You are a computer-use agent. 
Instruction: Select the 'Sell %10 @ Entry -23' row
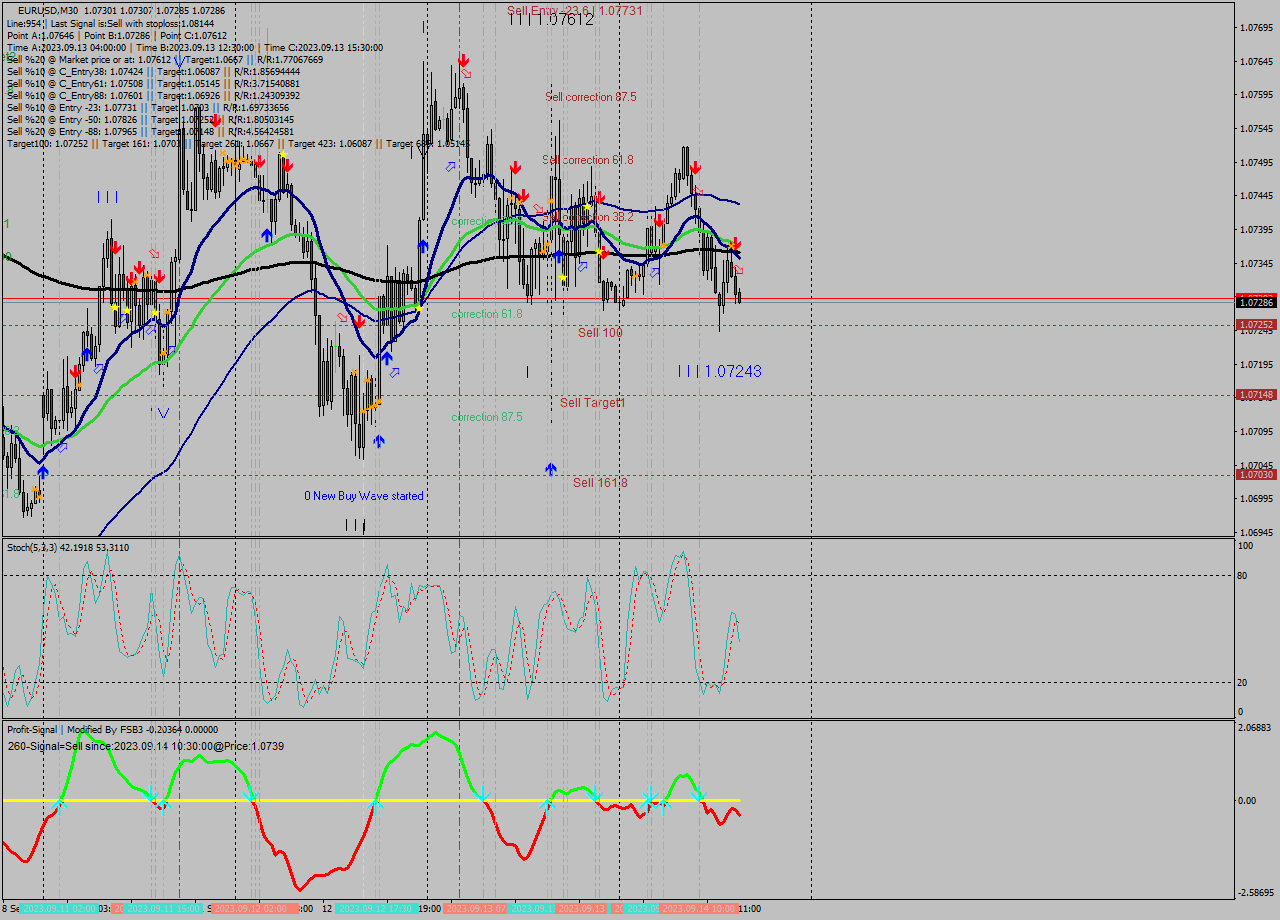pyautogui.click(x=148, y=107)
